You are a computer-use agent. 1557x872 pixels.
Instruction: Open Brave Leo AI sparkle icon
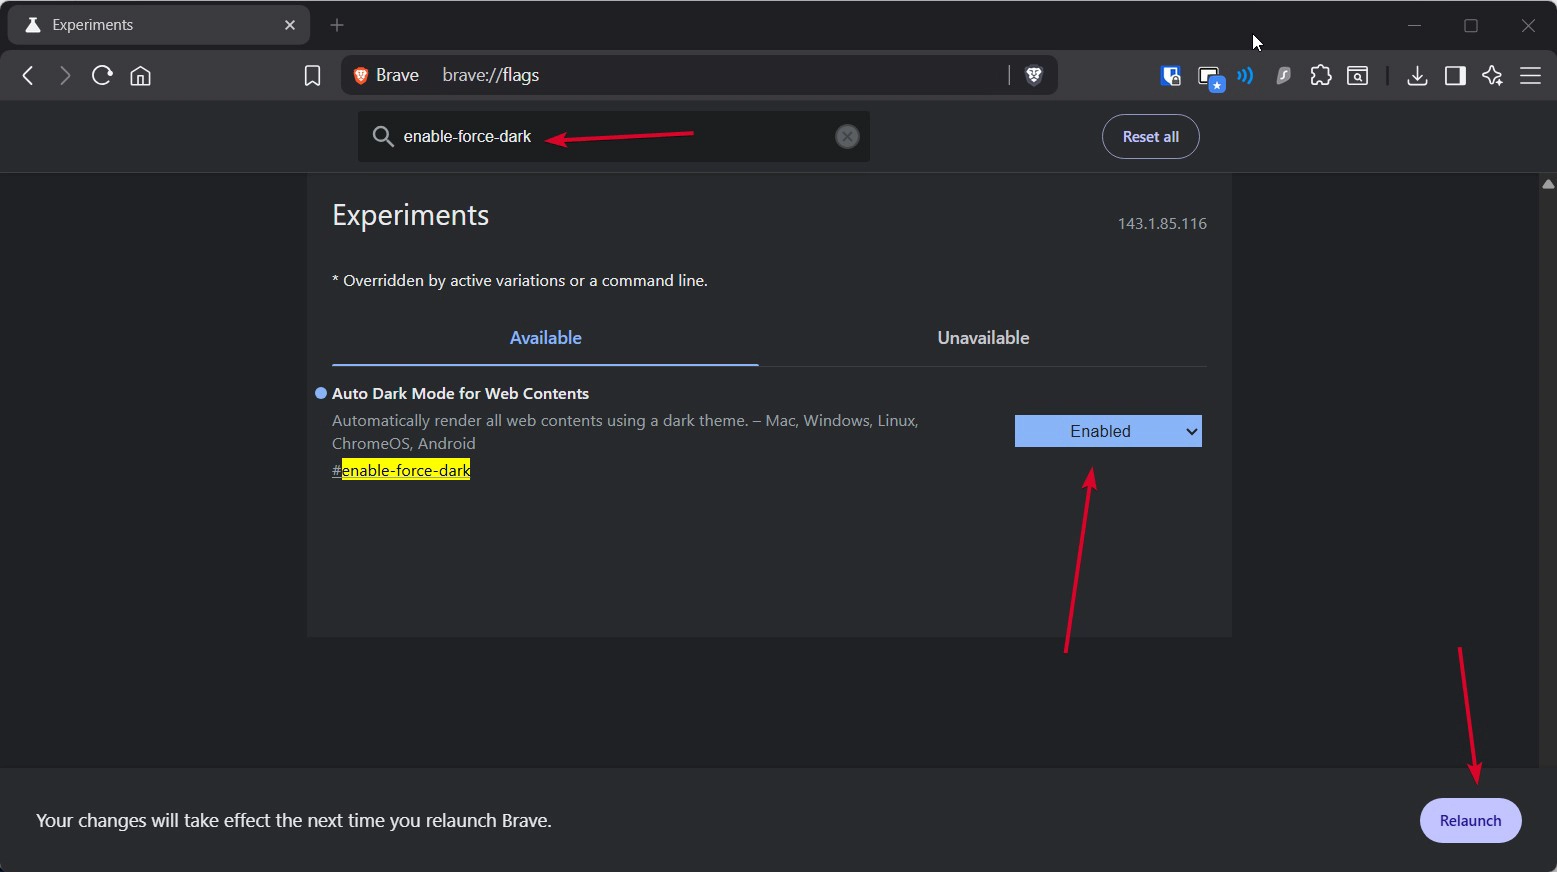tap(1492, 75)
